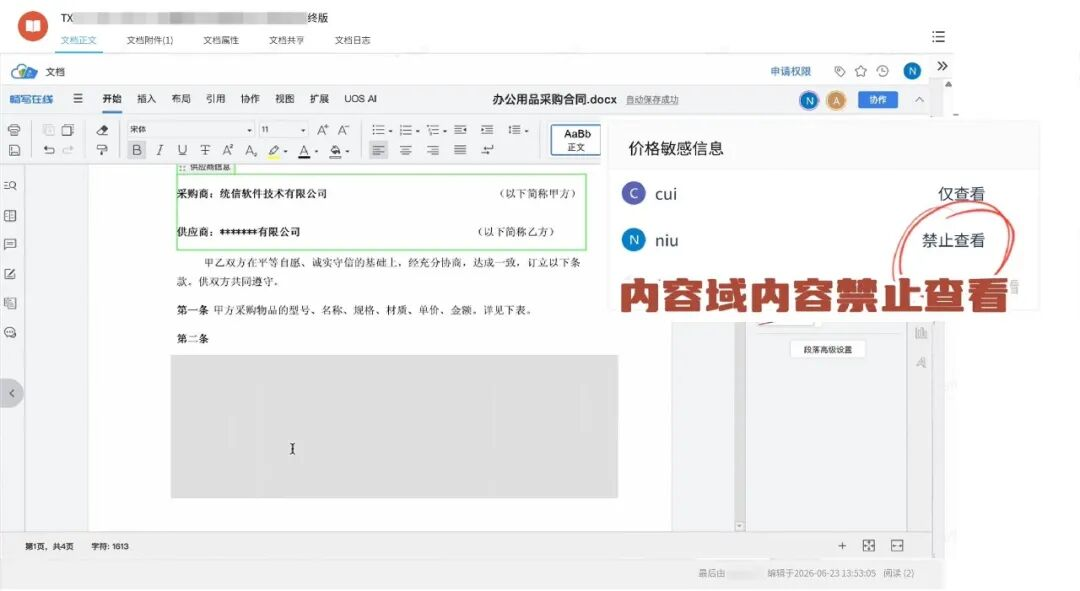Justify text alignment
1080x591 pixels.
[x=460, y=150]
